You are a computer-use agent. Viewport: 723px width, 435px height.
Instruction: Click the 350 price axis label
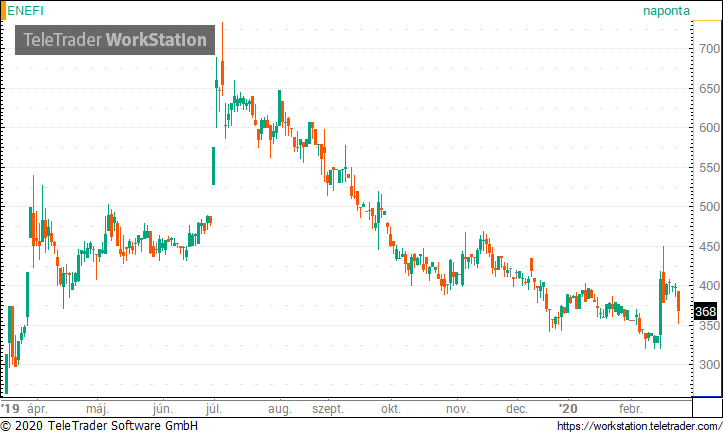click(709, 325)
